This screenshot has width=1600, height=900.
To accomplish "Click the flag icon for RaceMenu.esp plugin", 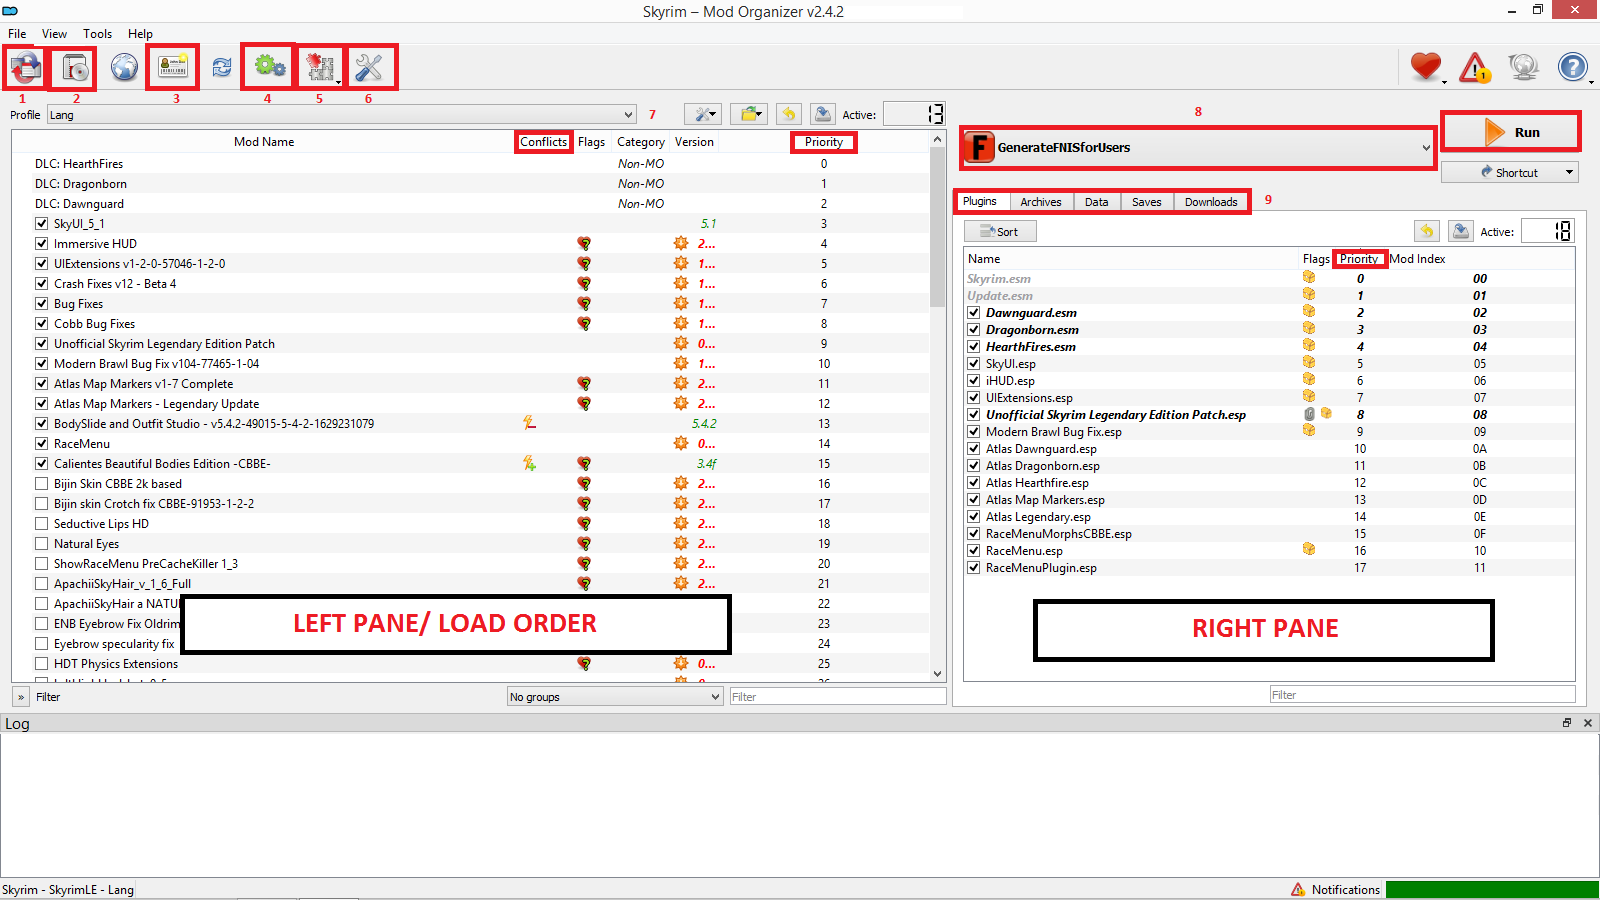I will click(x=1309, y=549).
